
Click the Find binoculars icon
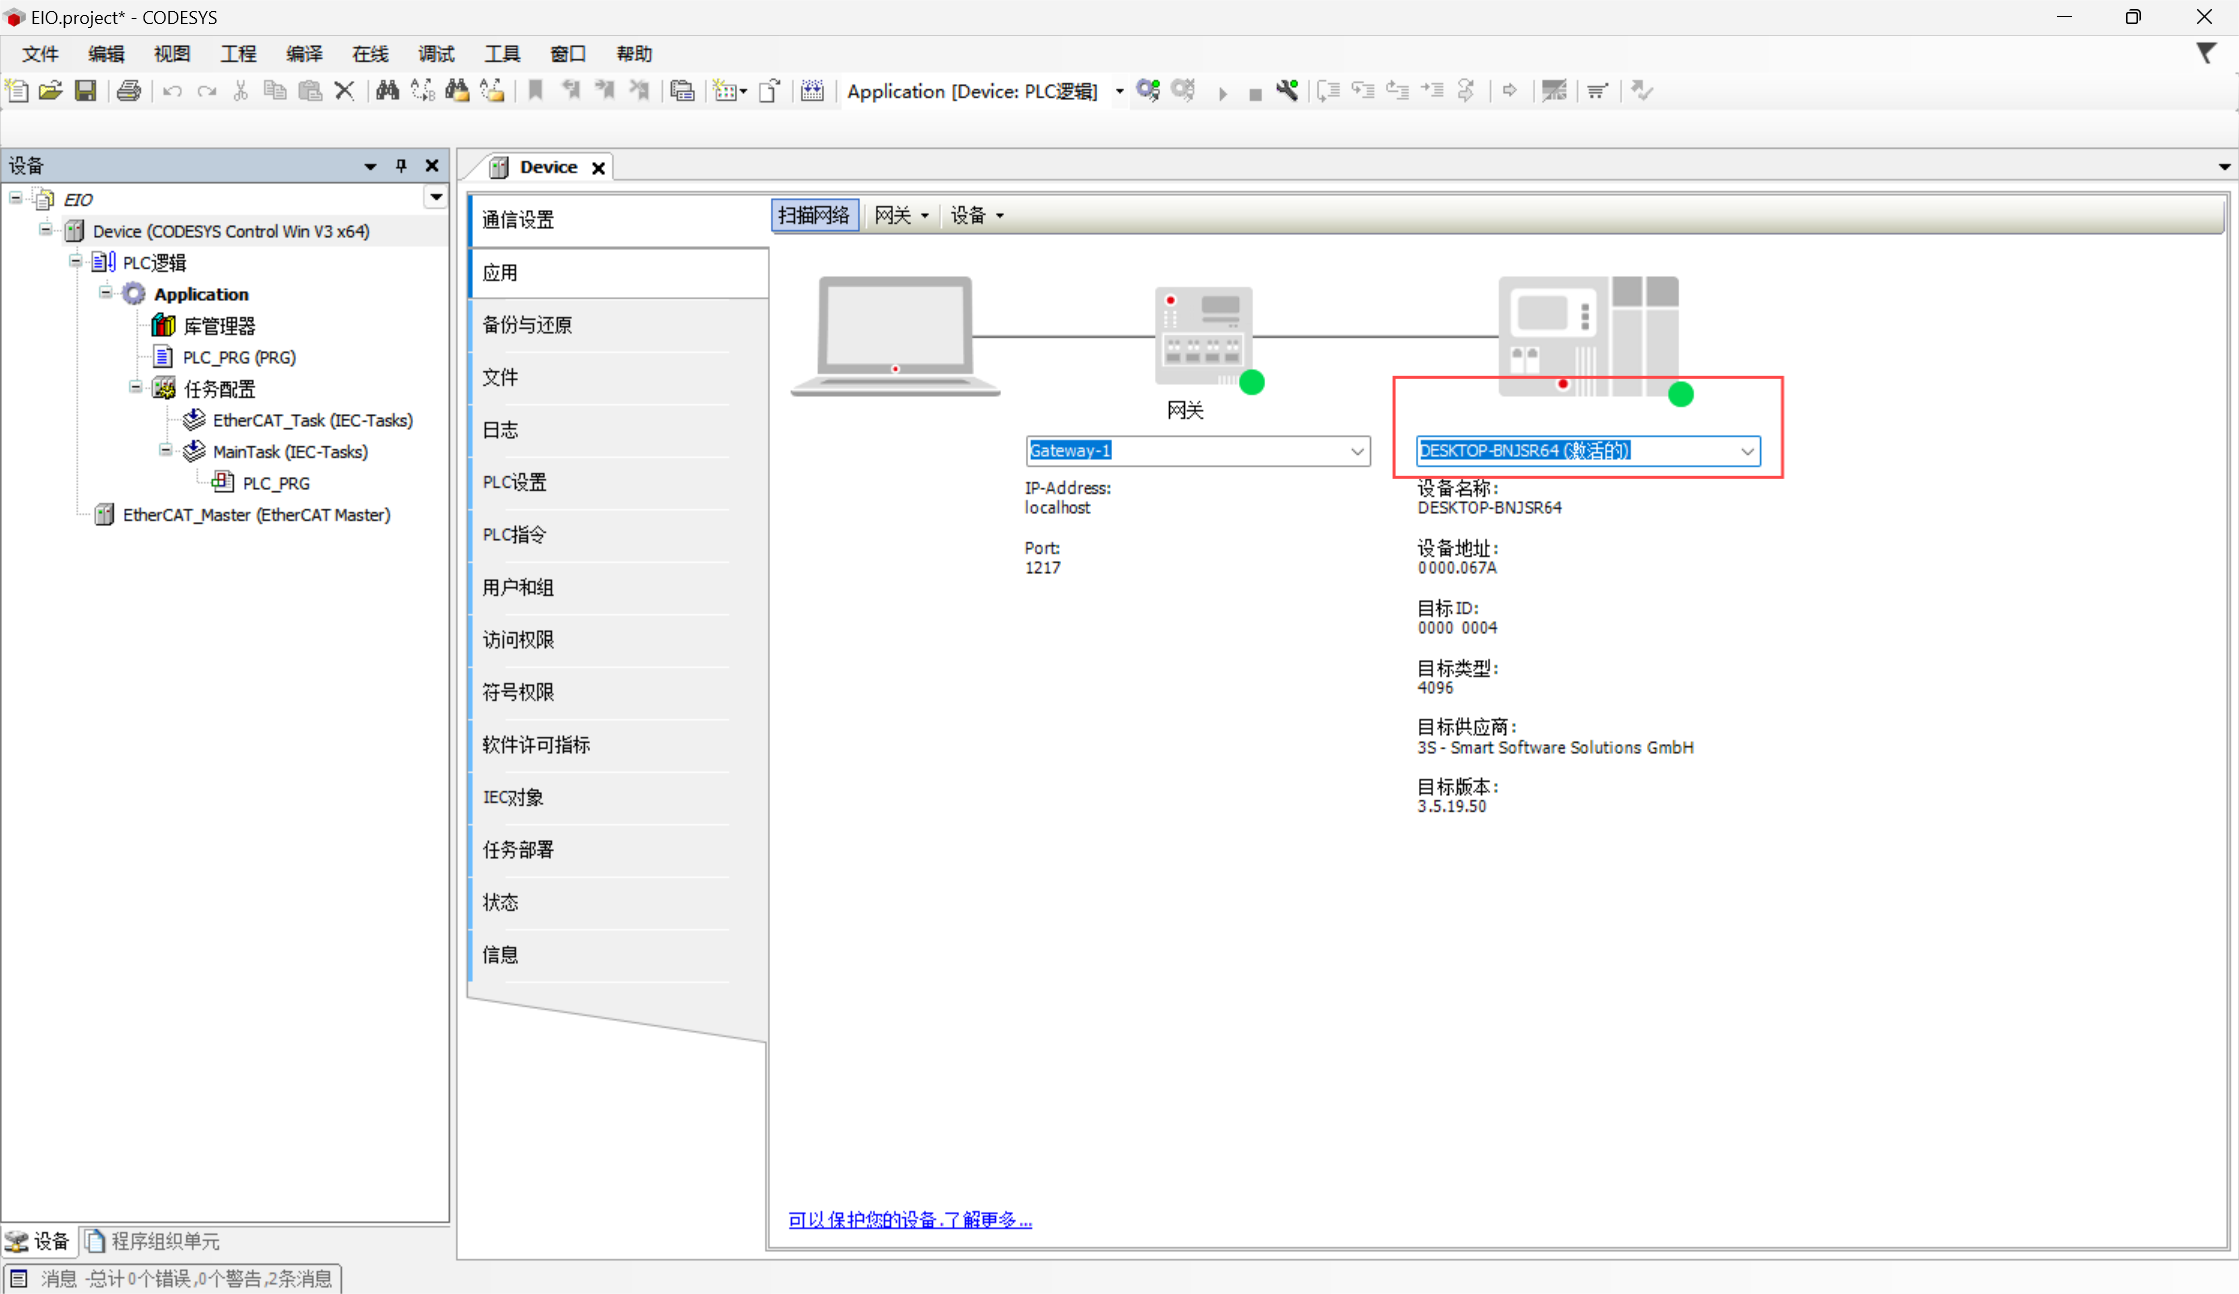387,91
